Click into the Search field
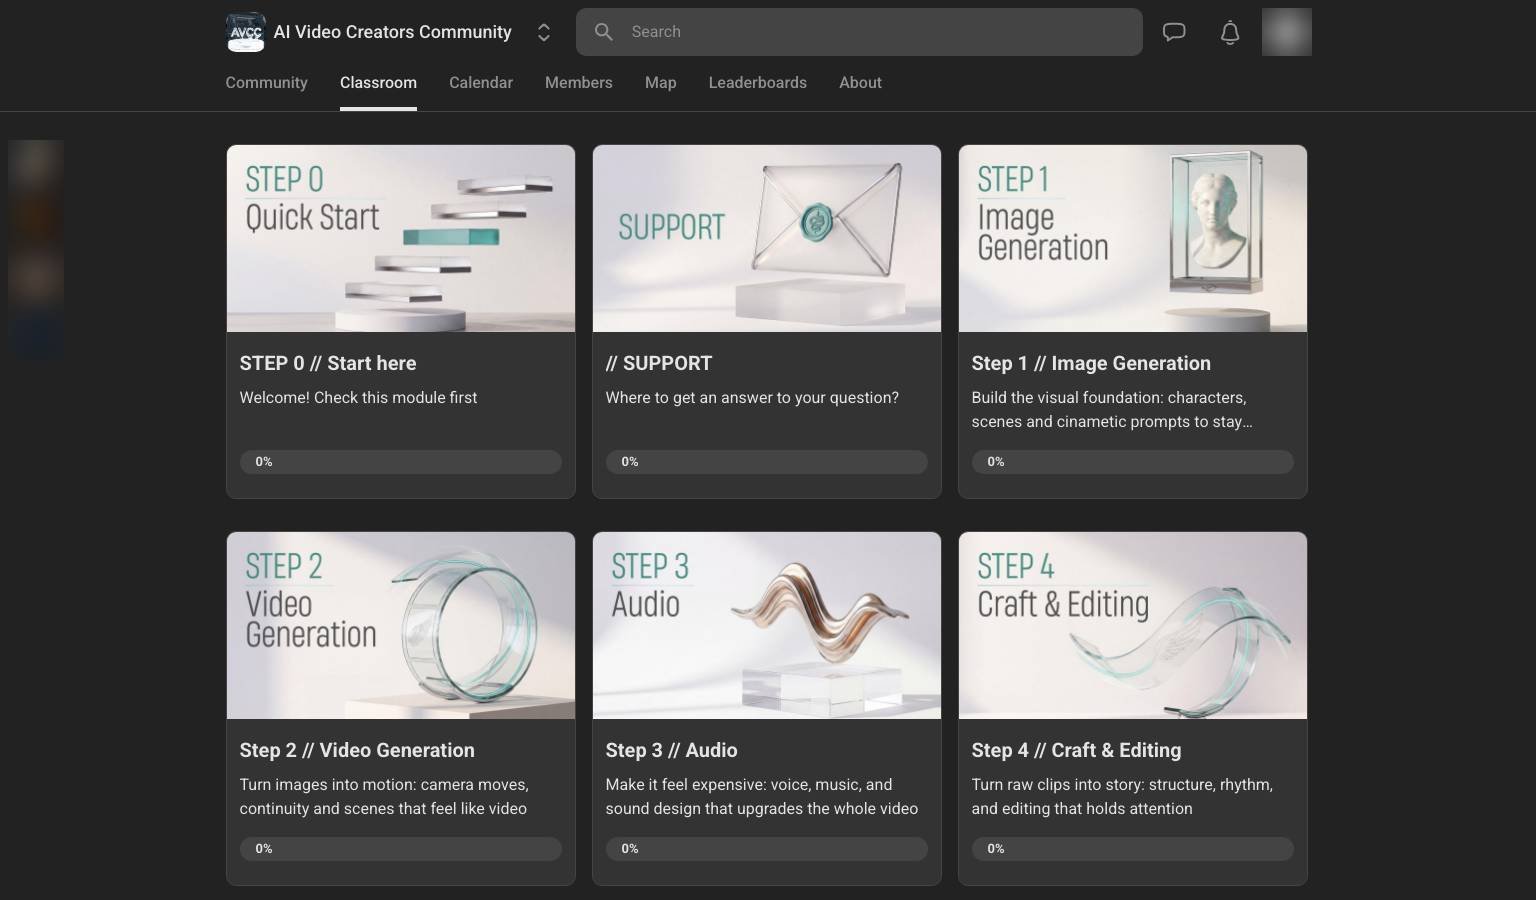1536x900 pixels. tap(859, 32)
